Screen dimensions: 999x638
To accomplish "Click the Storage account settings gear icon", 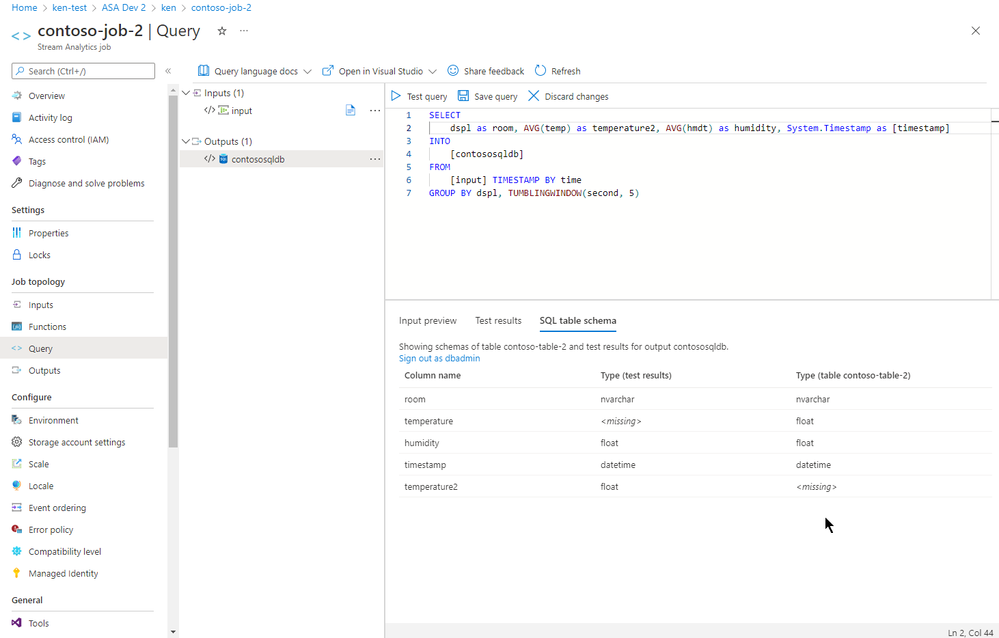I will tap(17, 442).
